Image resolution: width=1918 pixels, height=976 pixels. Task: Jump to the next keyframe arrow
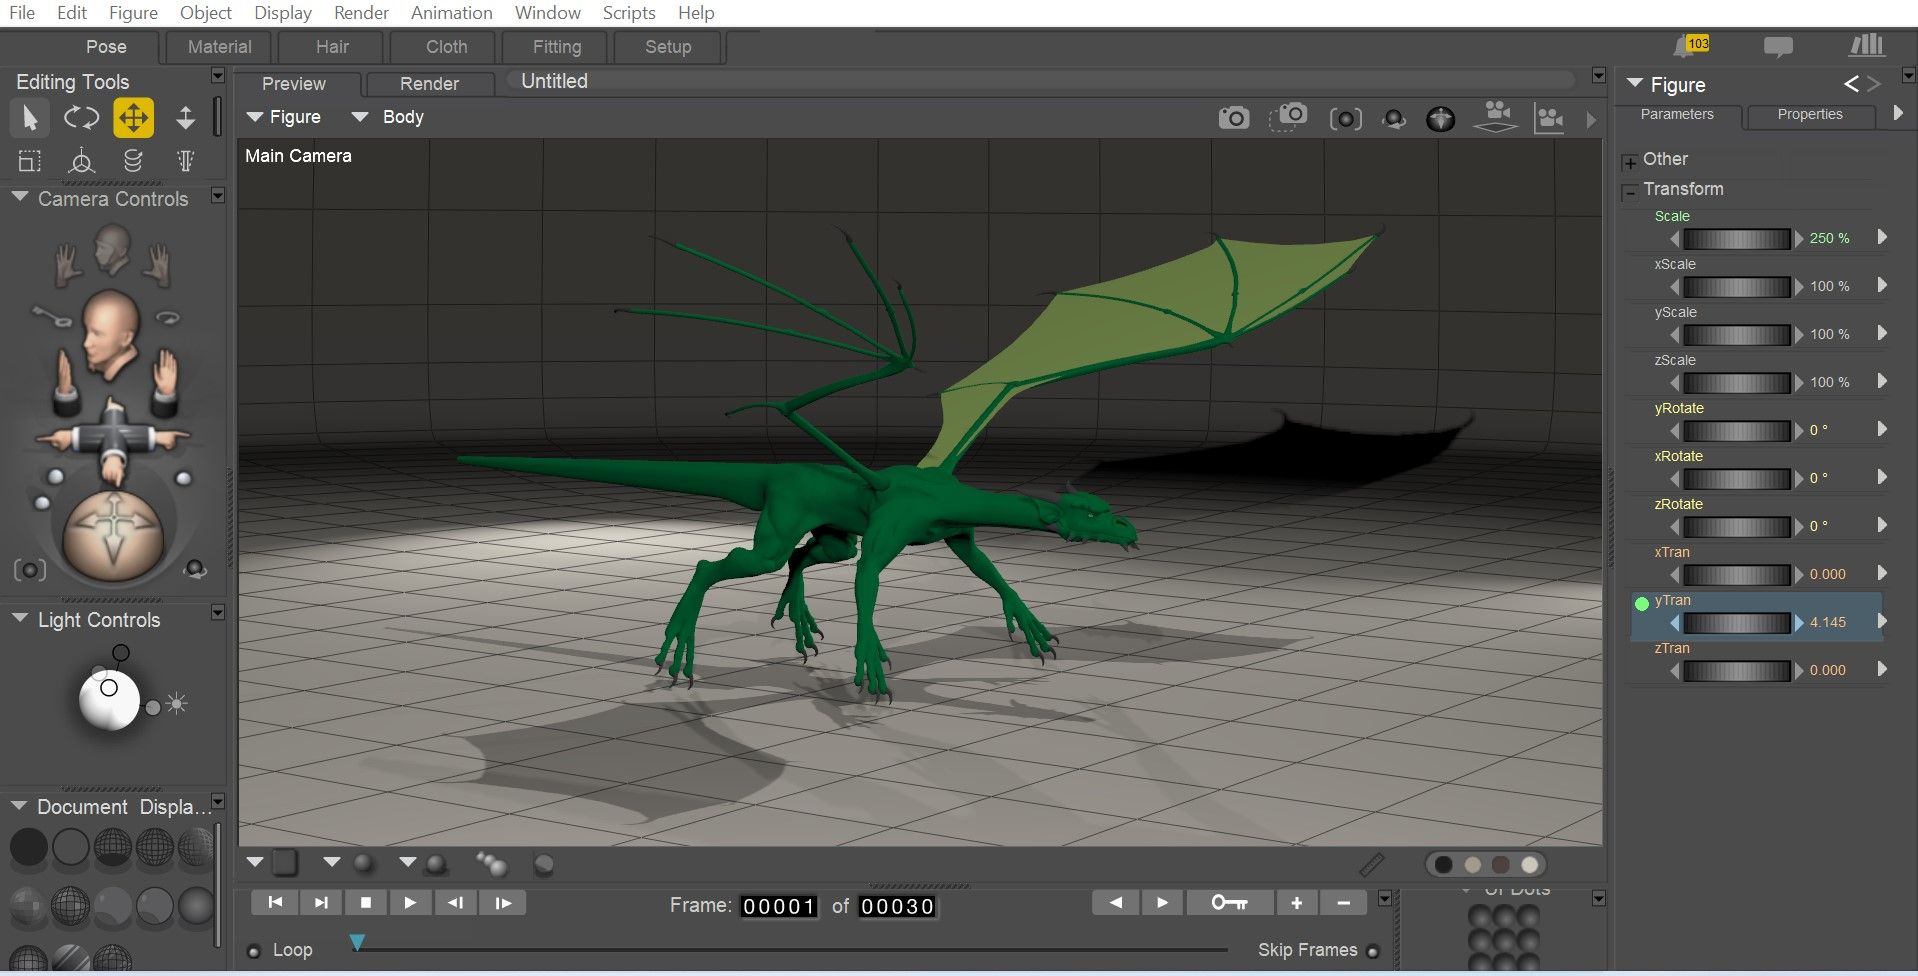coord(1162,903)
